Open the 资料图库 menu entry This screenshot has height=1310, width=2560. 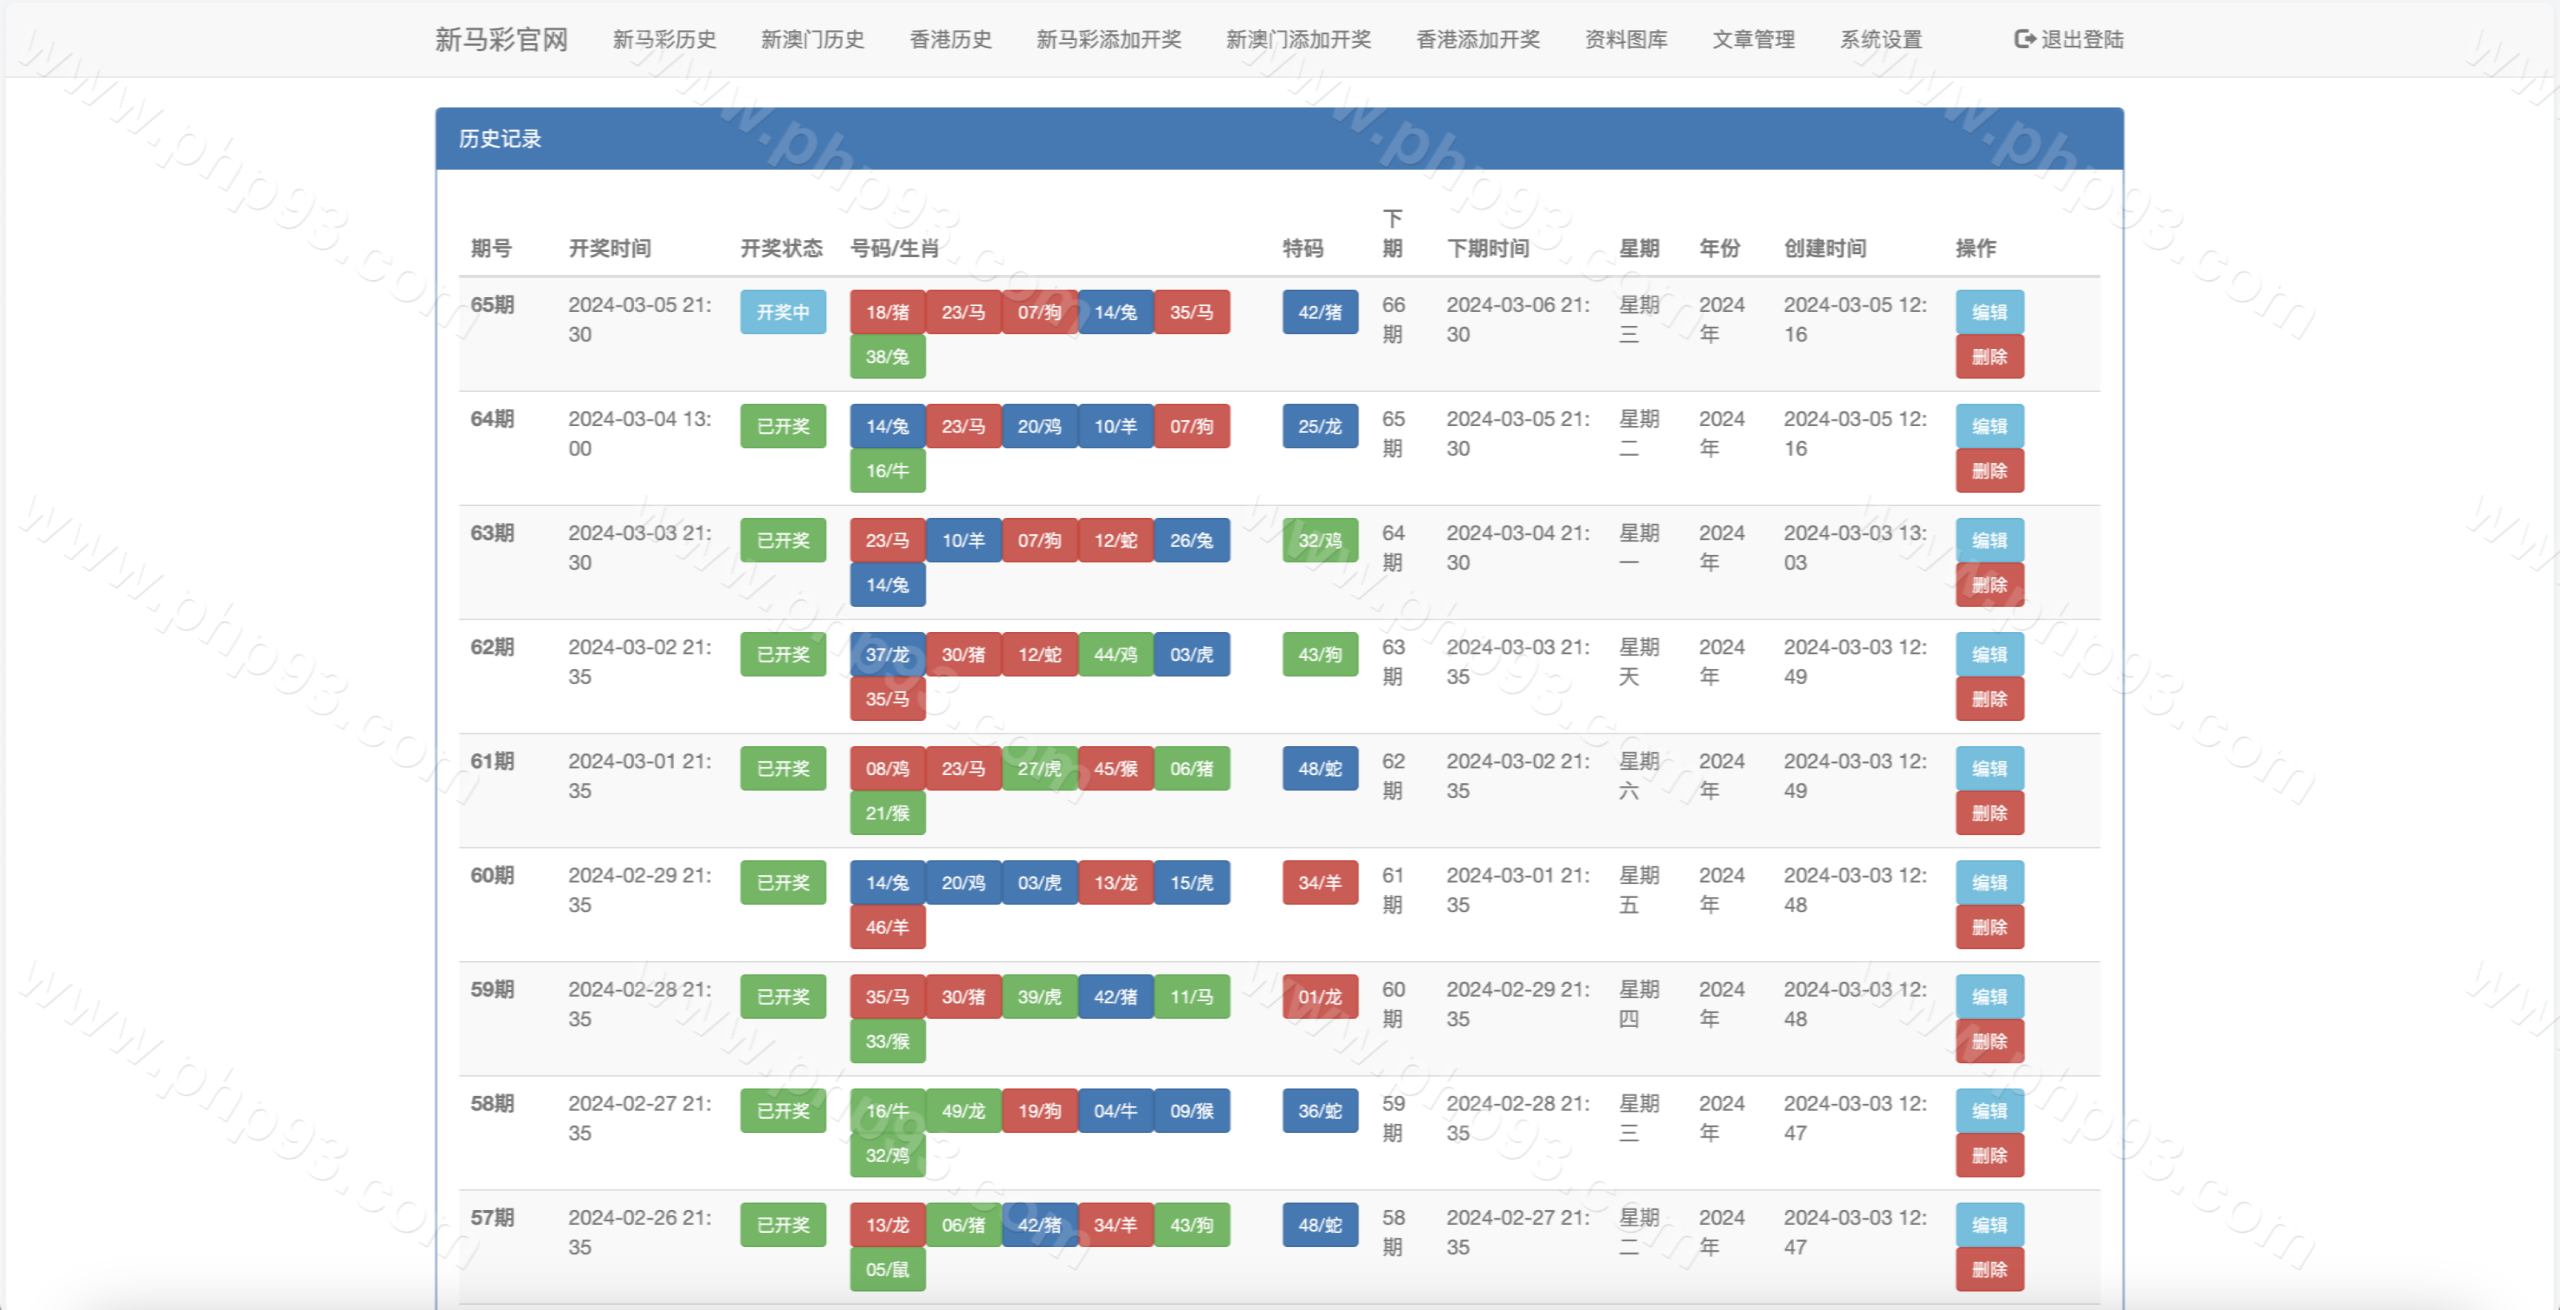click(x=1626, y=39)
